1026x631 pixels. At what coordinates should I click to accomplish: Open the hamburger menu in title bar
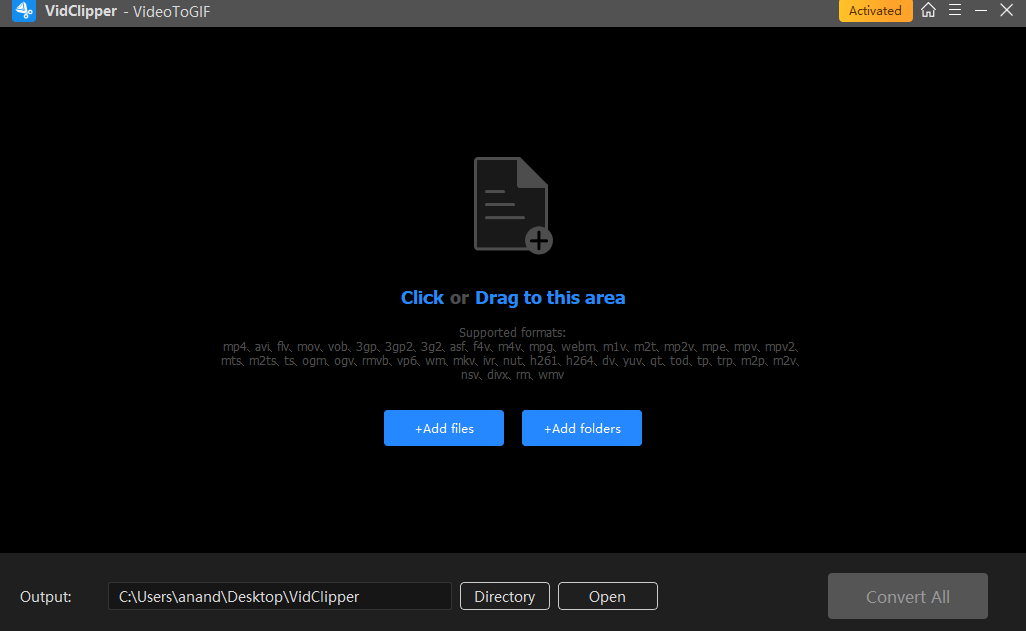point(955,11)
